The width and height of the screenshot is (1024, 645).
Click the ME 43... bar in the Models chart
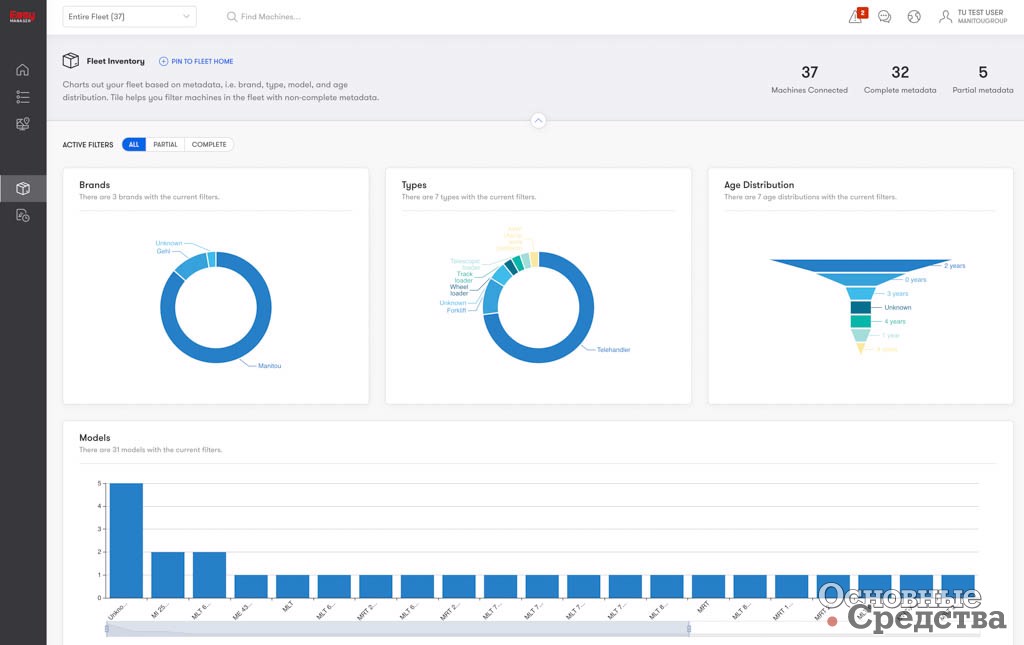251,586
